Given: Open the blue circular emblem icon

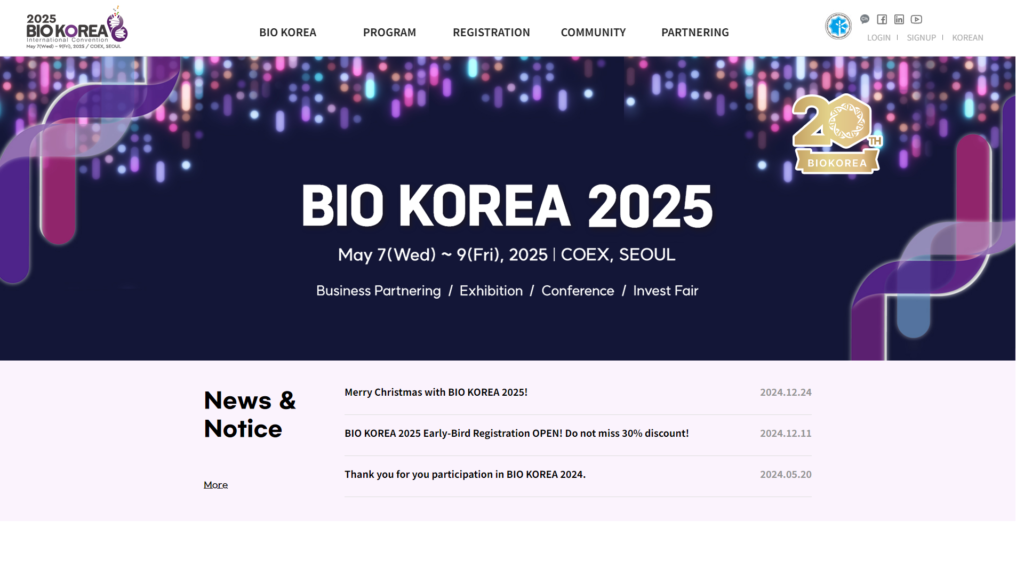Looking at the screenshot, I should click(838, 26).
